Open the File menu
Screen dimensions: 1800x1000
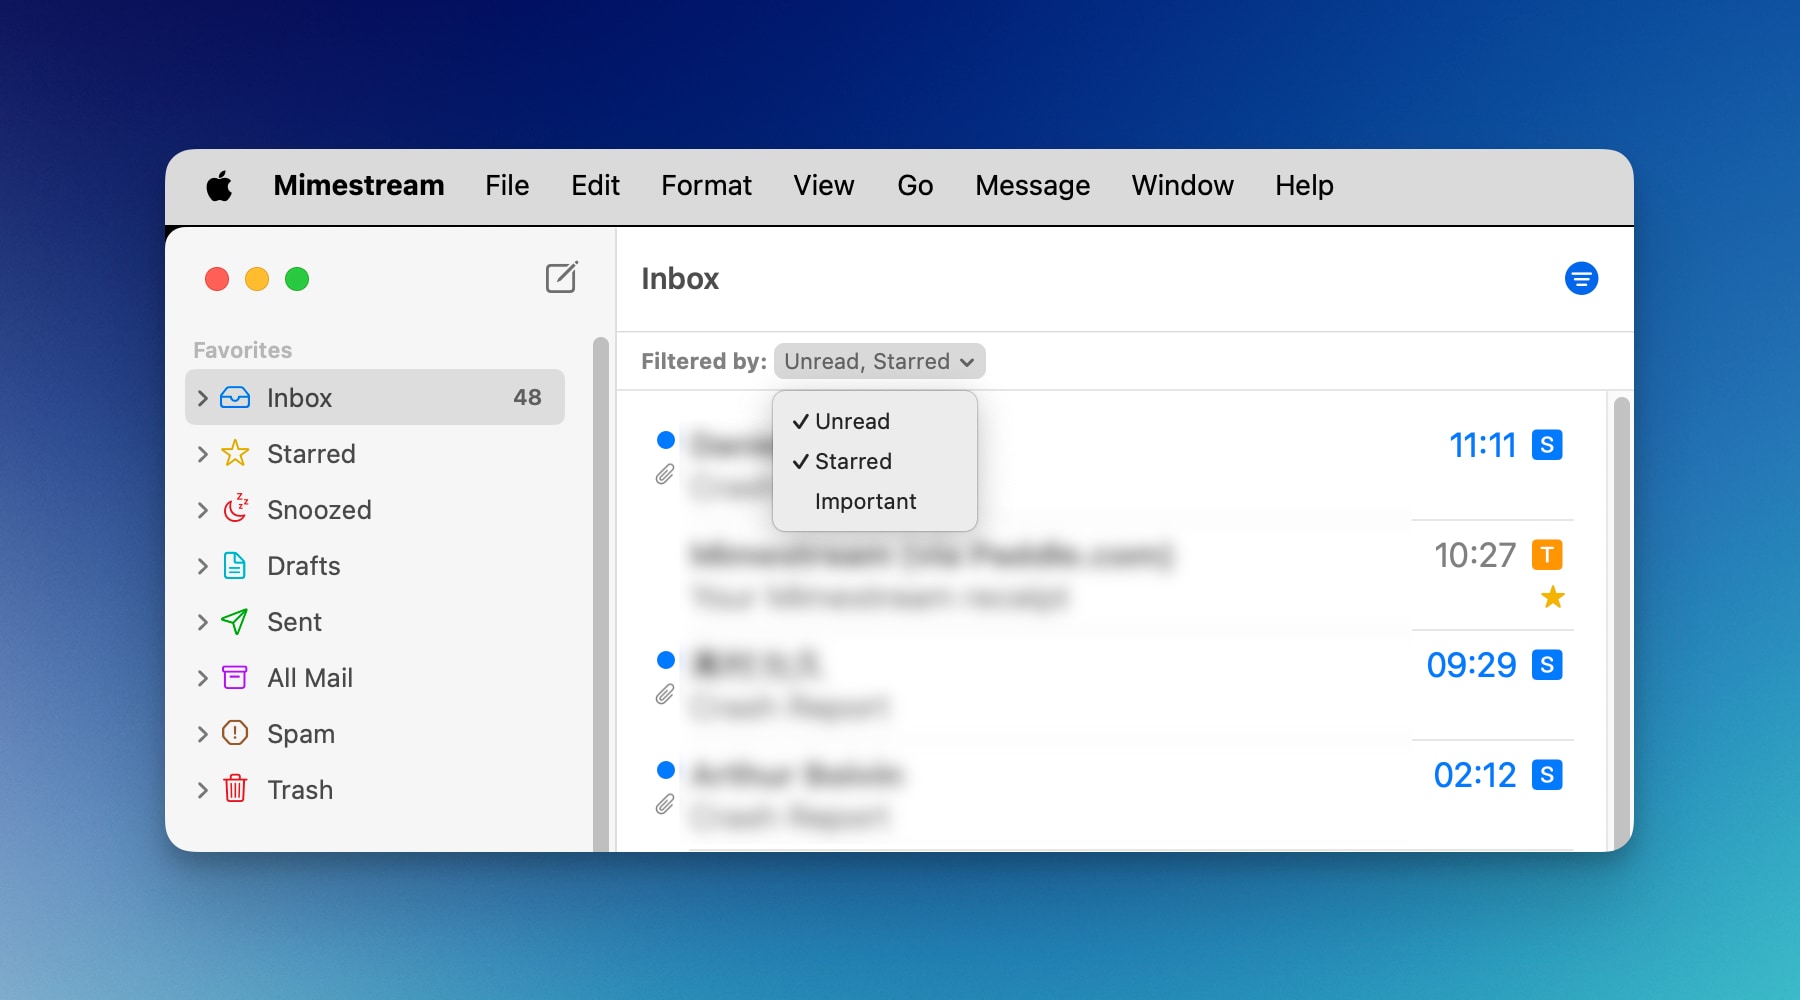[x=507, y=185]
